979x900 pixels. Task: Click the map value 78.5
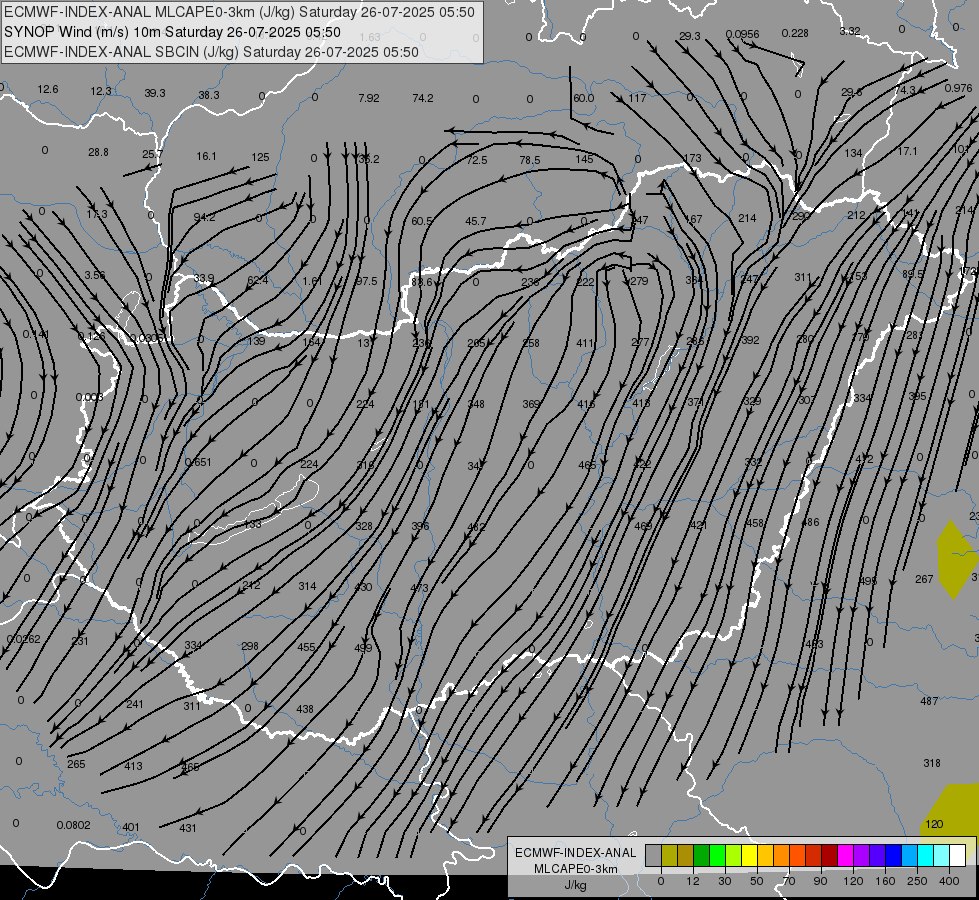coord(529,160)
